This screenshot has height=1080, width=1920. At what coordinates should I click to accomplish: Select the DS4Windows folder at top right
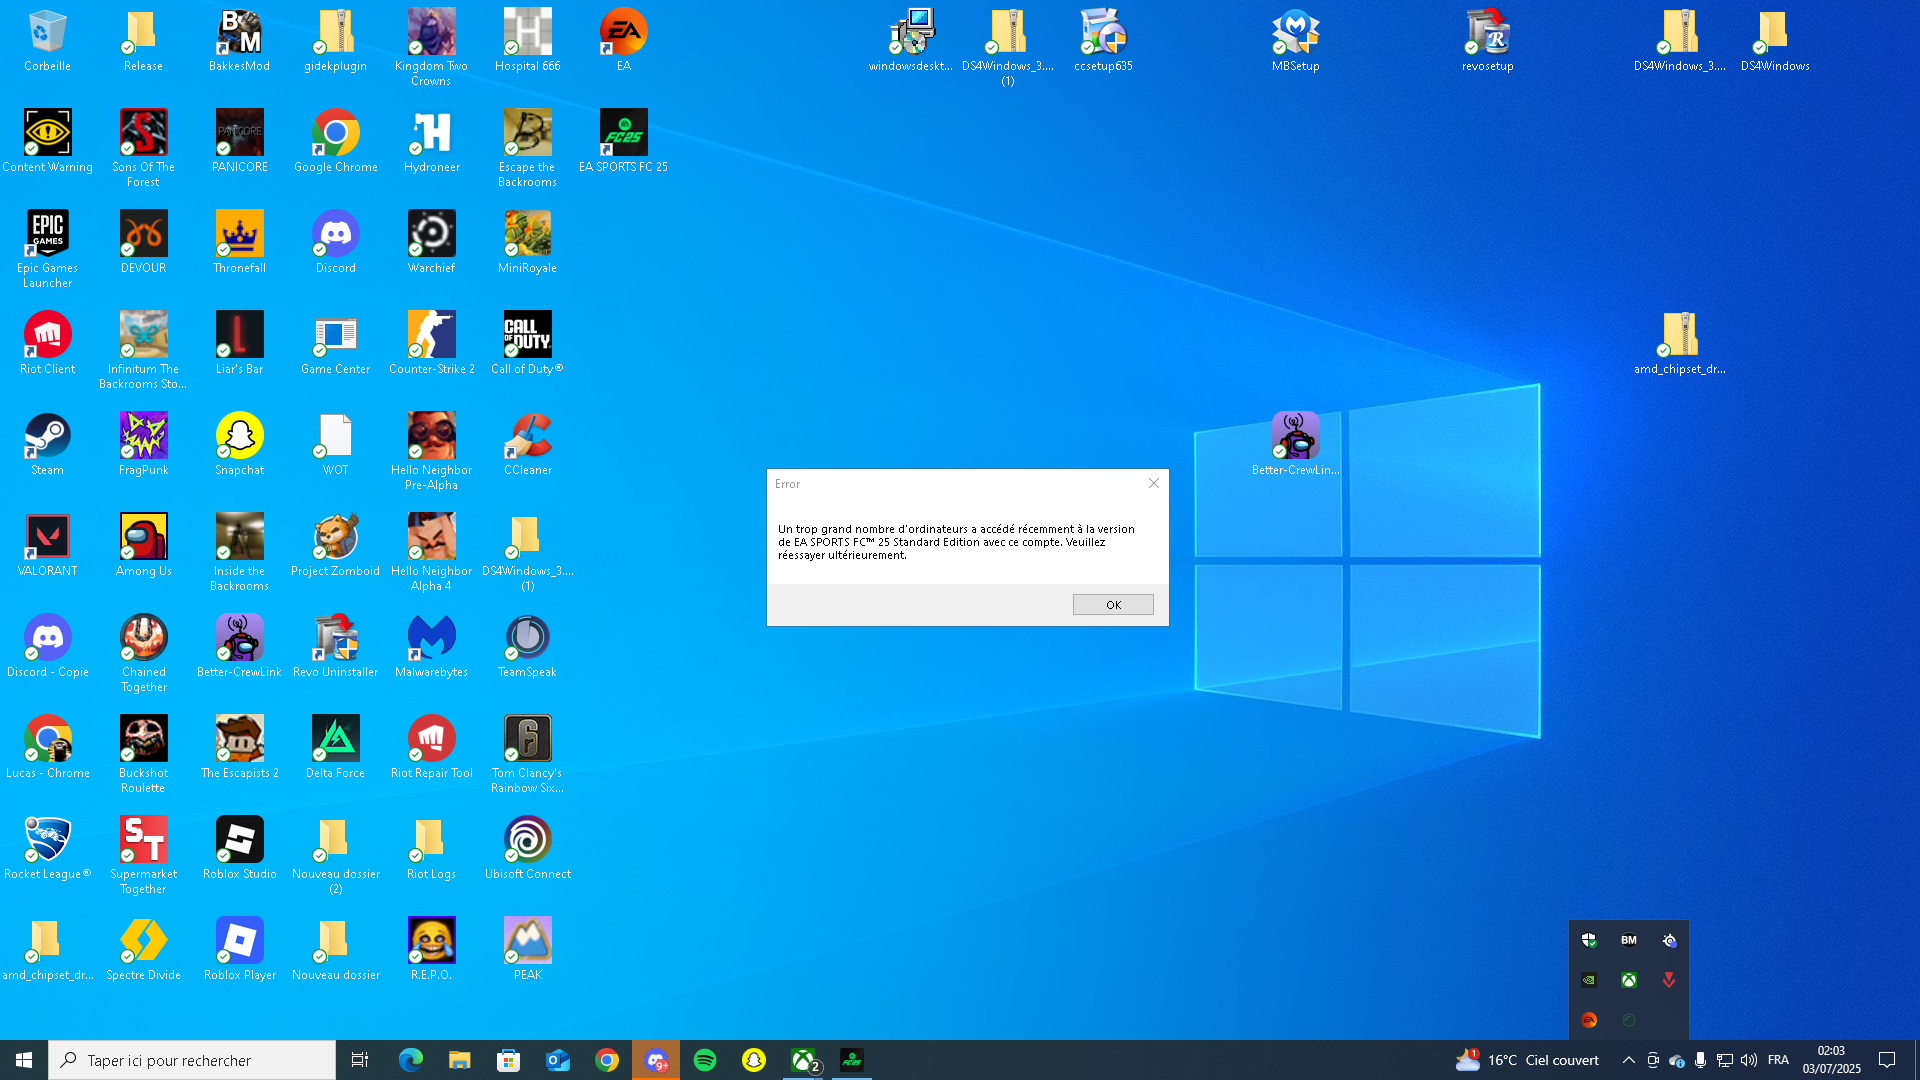[1775, 40]
